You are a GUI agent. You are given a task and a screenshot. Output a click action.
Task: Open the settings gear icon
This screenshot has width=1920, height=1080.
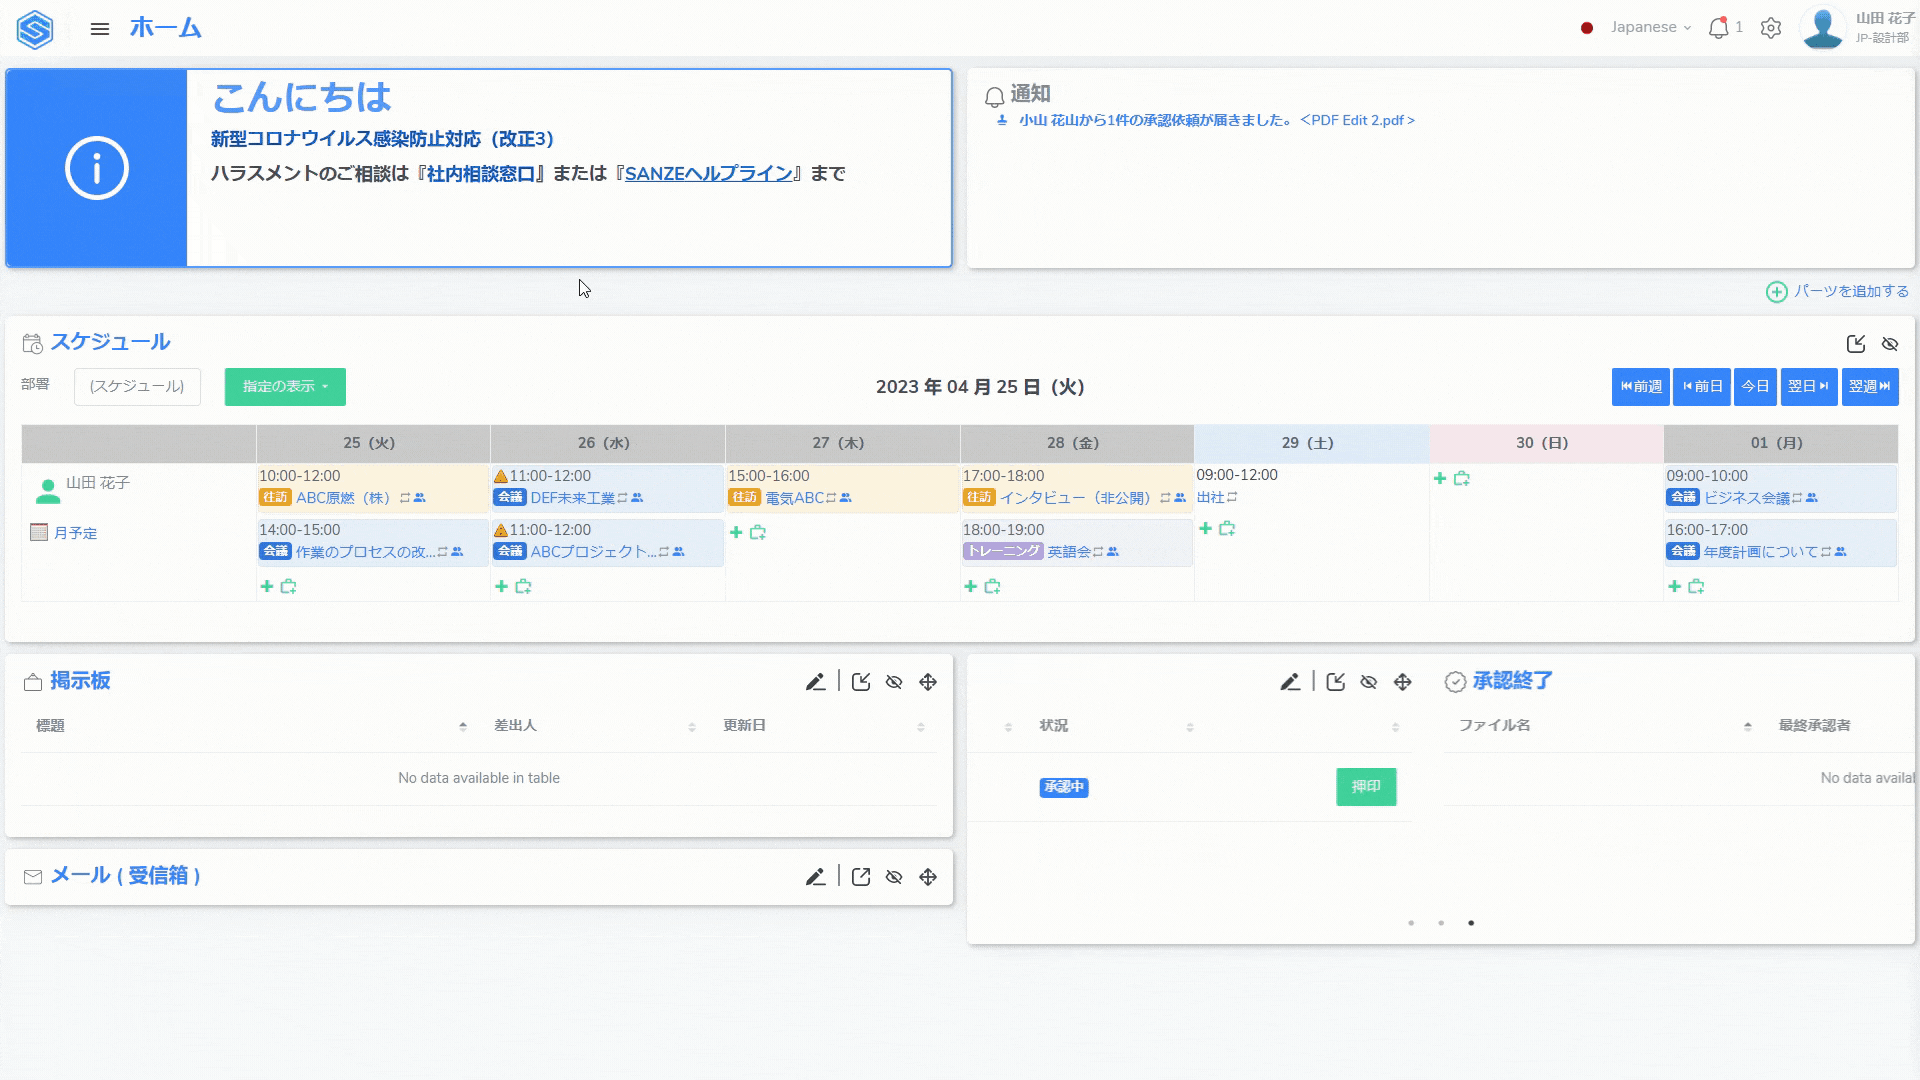click(x=1771, y=28)
